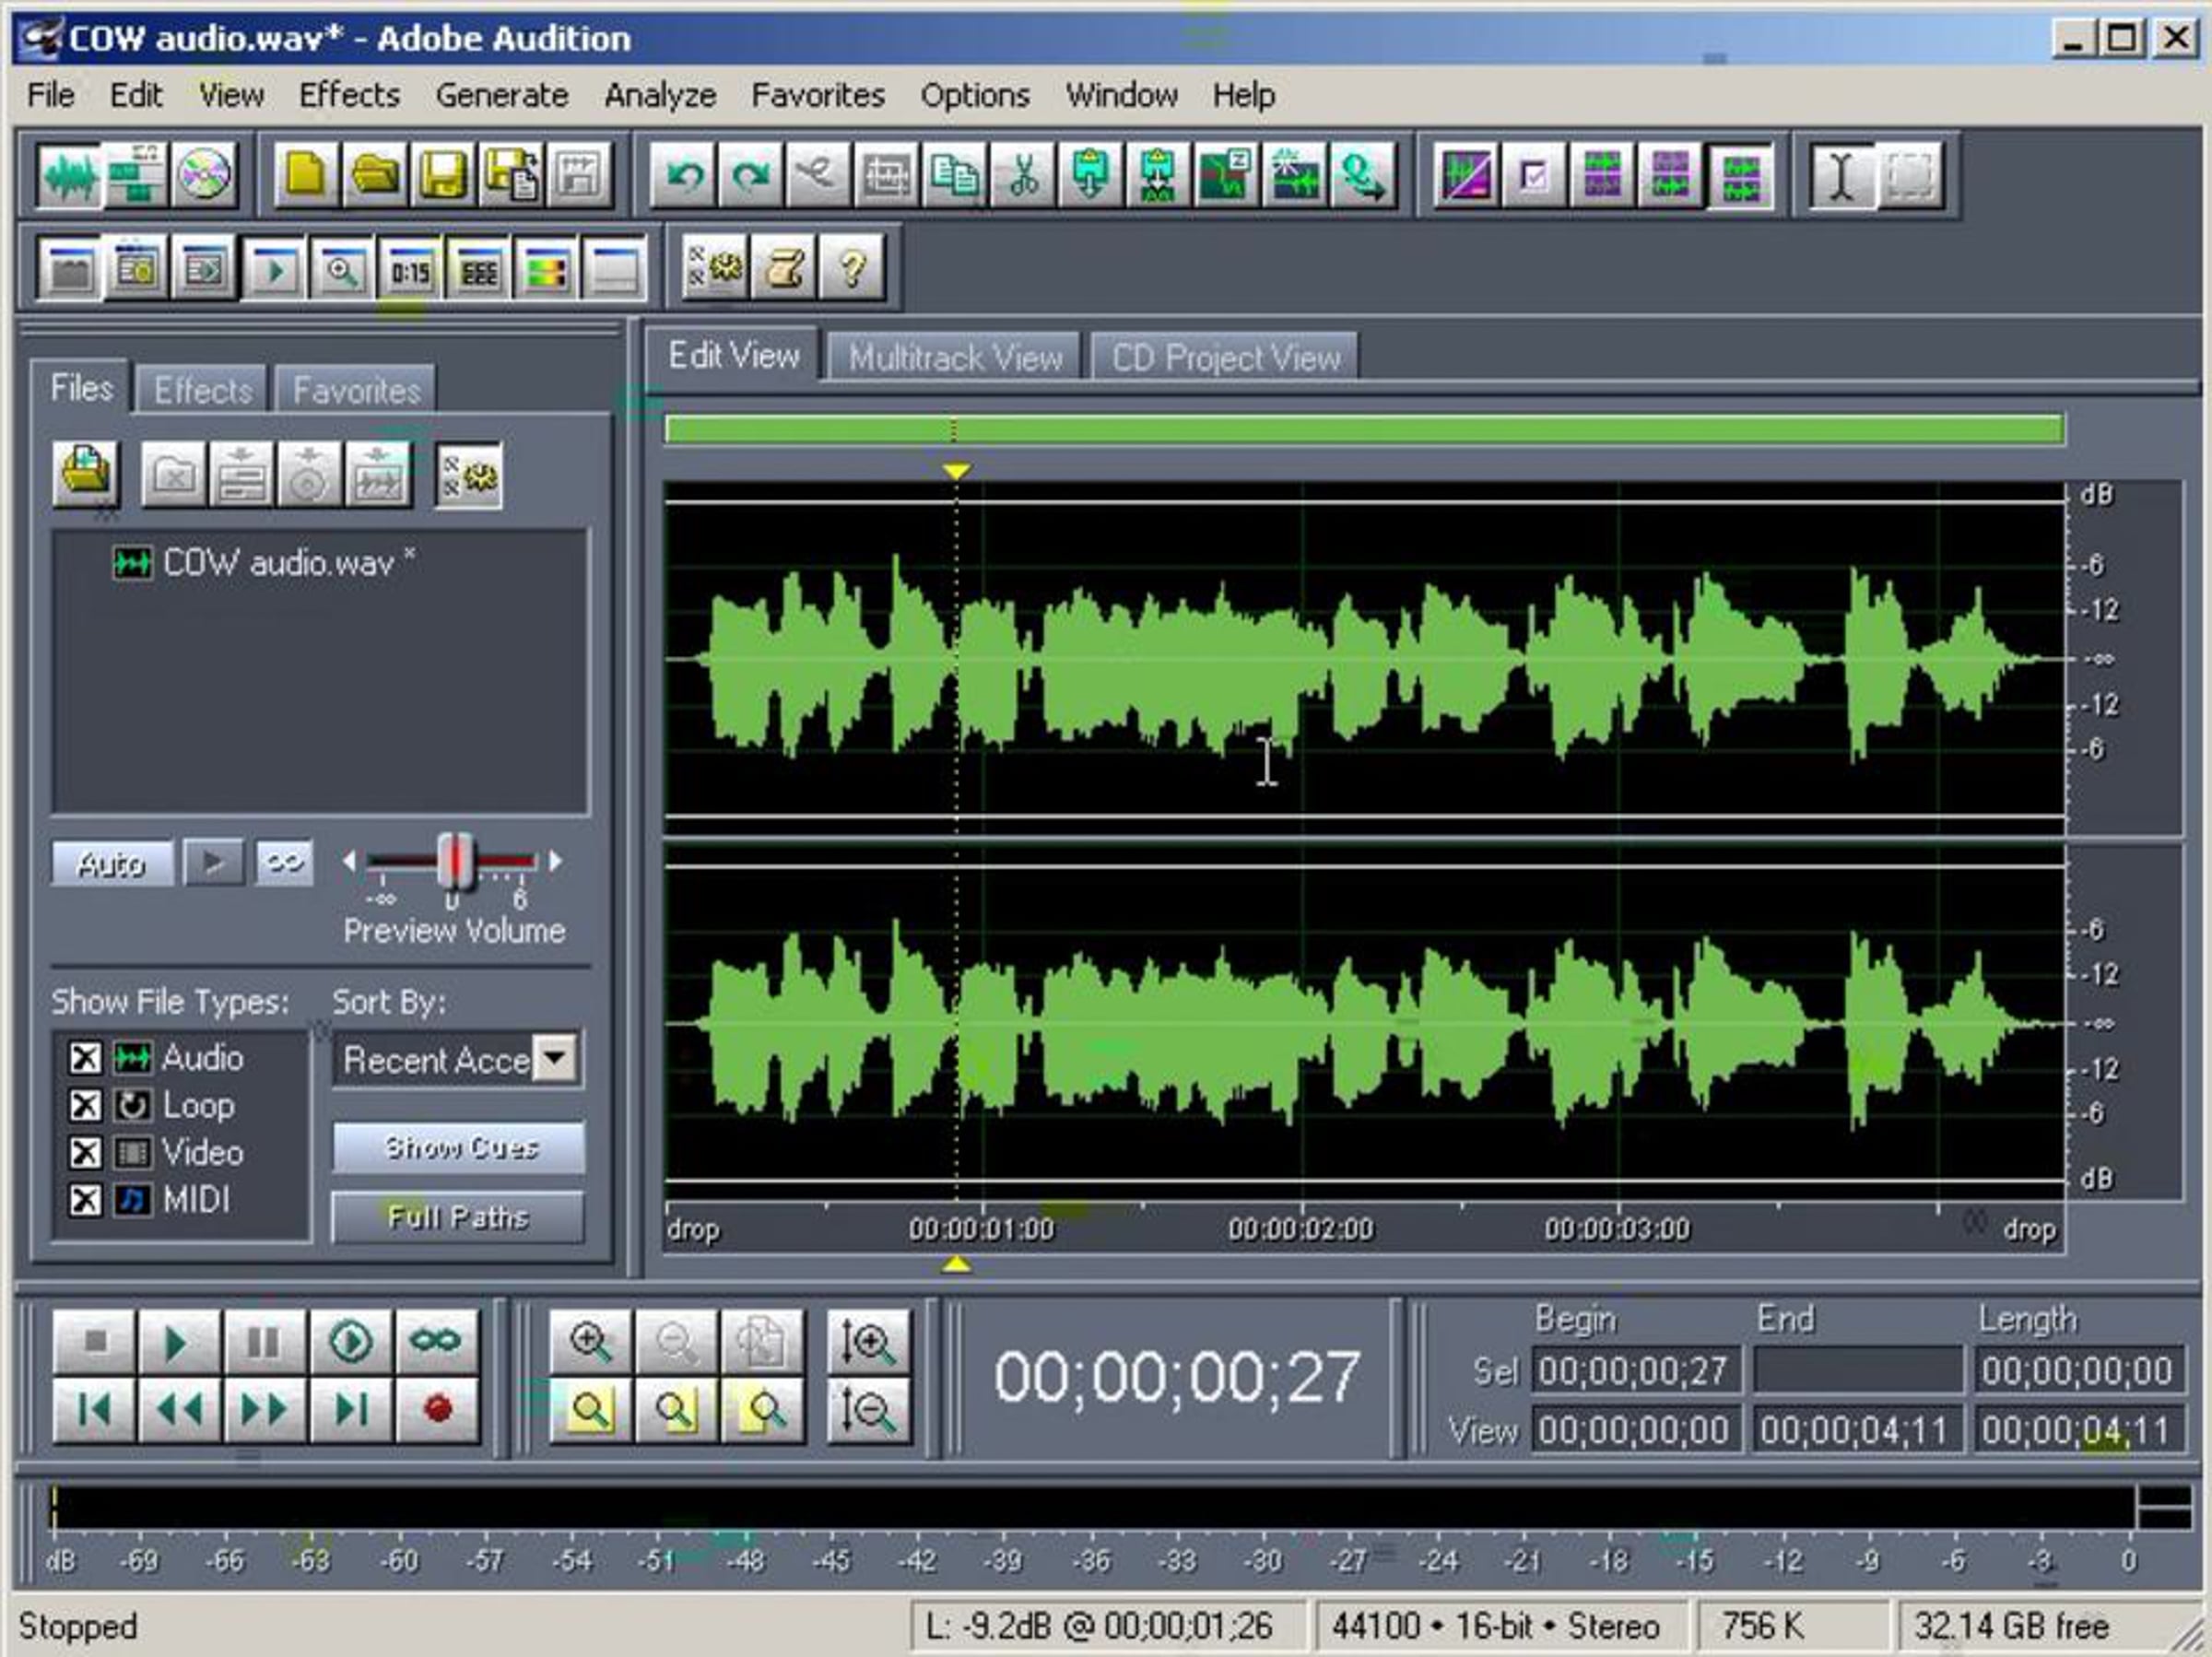This screenshot has height=1657, width=2212.
Task: Uncheck the Loop file type checkbox
Action: tap(86, 1105)
